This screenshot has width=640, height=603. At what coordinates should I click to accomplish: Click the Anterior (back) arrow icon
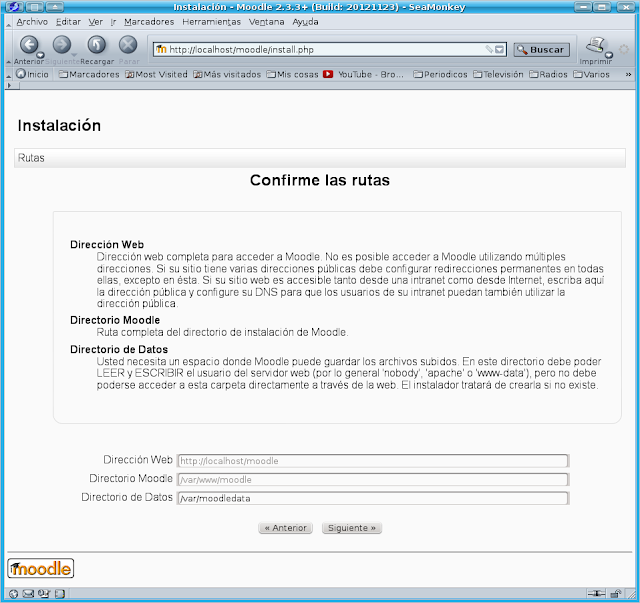click(29, 45)
